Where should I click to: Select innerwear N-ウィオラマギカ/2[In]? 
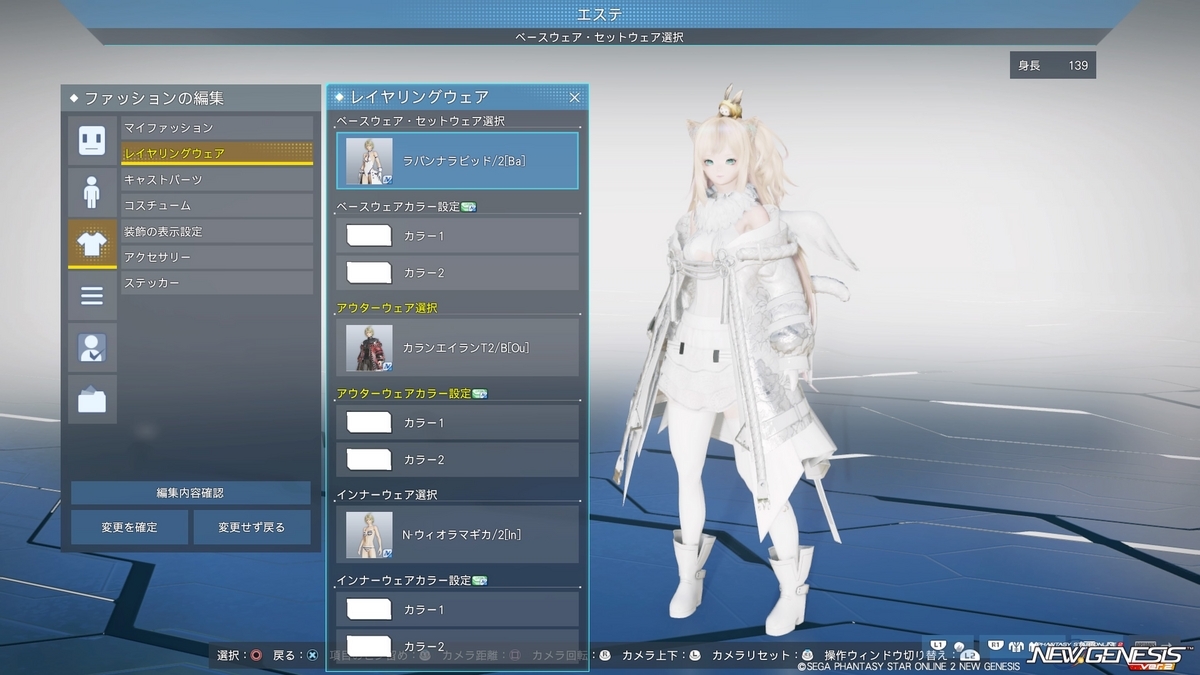[457, 534]
